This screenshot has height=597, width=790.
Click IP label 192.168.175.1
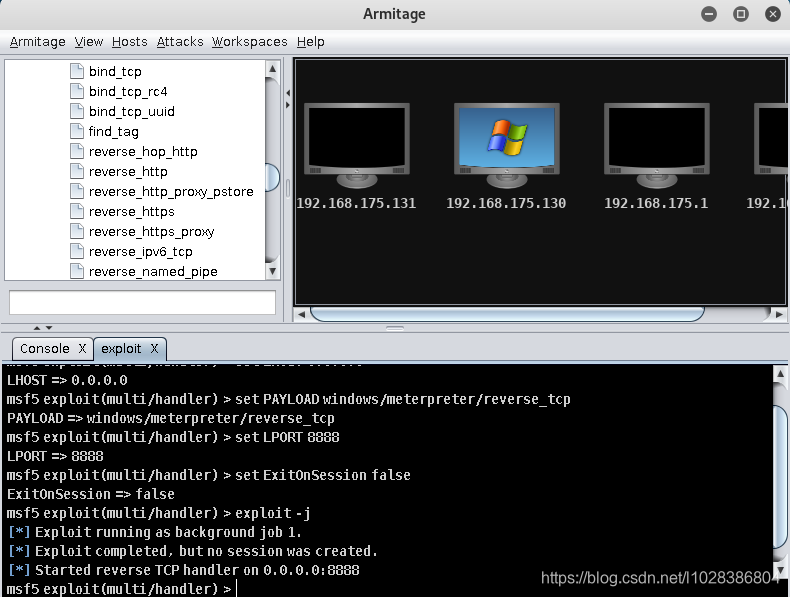pyautogui.click(x=656, y=203)
